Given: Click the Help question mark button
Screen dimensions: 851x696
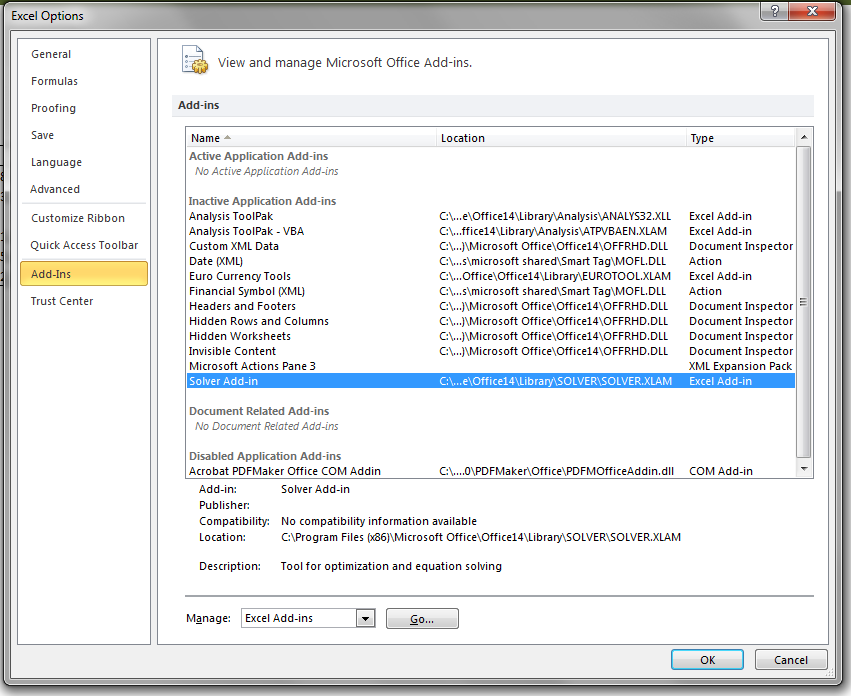Looking at the screenshot, I should 772,13.
